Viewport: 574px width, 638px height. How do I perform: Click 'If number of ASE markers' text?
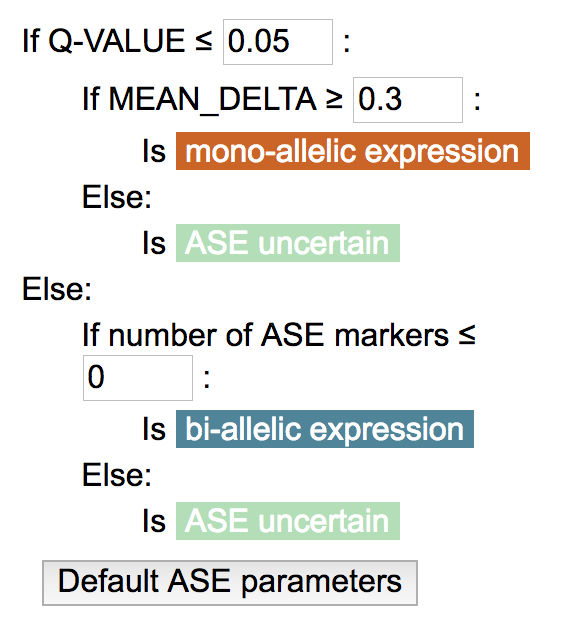[265, 335]
